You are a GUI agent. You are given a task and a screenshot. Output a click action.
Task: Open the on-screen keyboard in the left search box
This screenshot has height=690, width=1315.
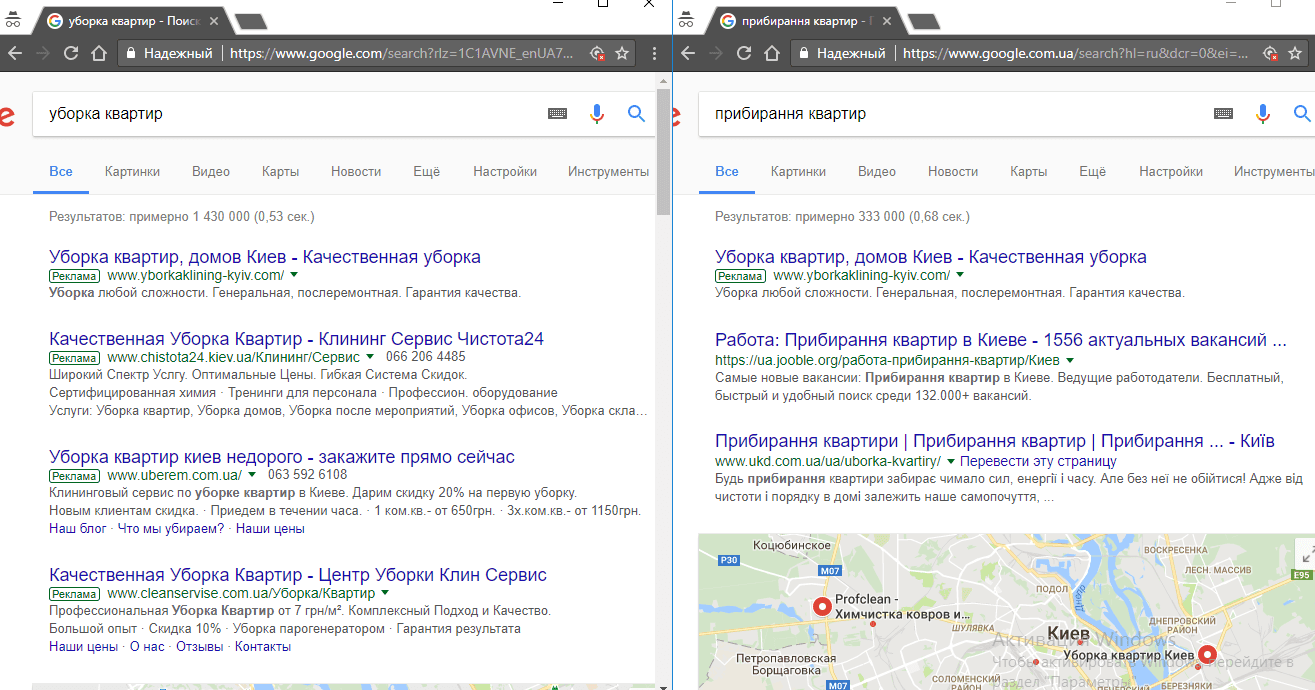[x=557, y=114]
